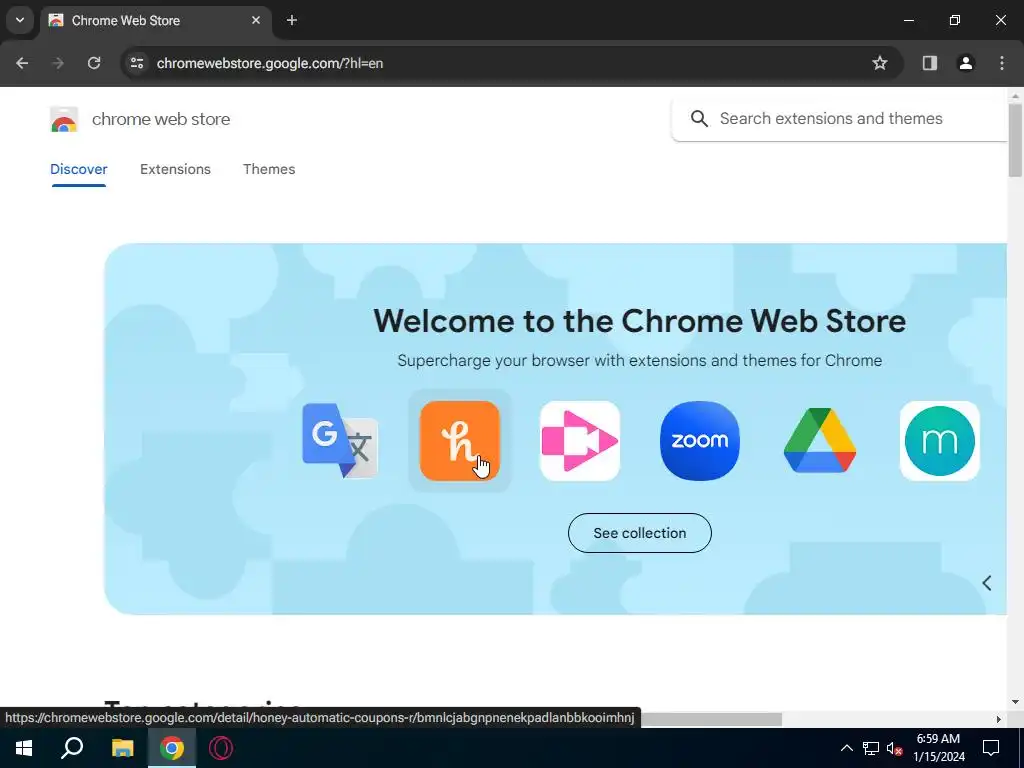Viewport: 1024px width, 768px height.
Task: Open Windows taskbar search
Action: pyautogui.click(x=72, y=748)
